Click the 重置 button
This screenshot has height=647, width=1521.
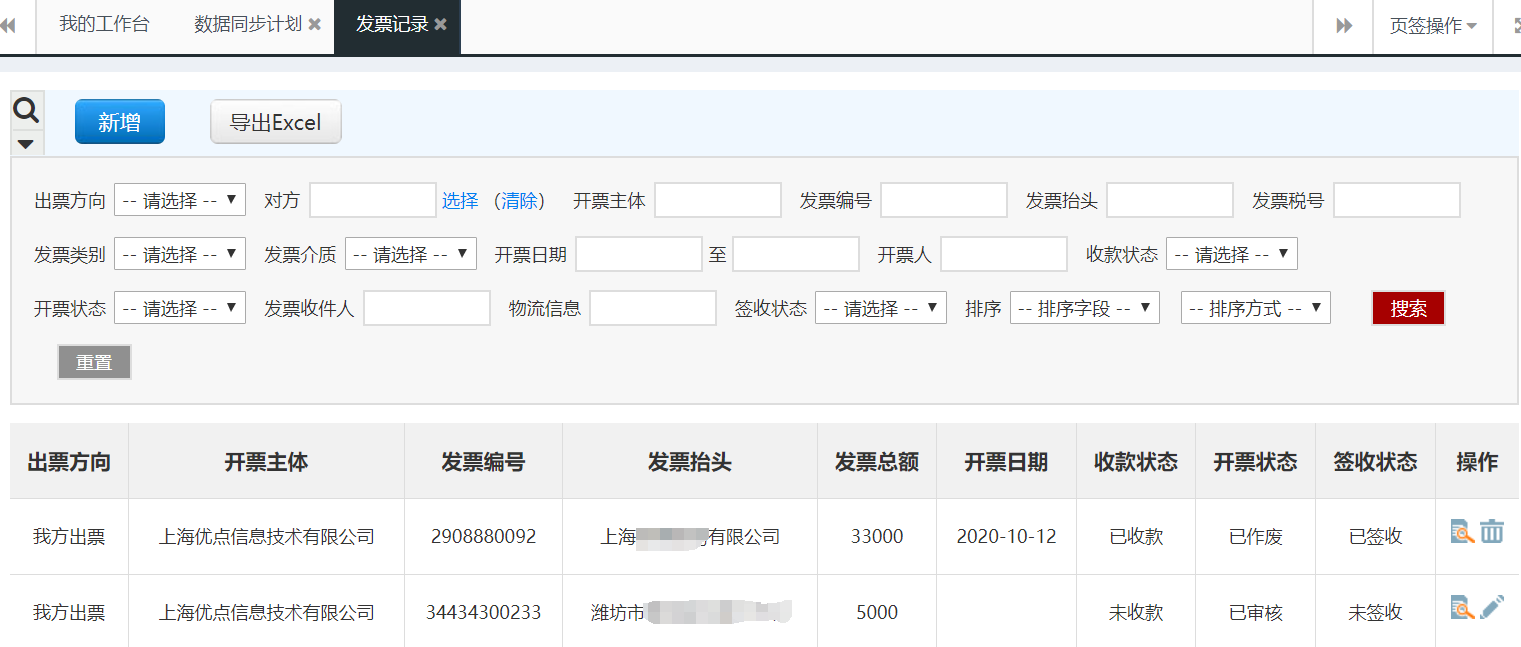point(94,362)
